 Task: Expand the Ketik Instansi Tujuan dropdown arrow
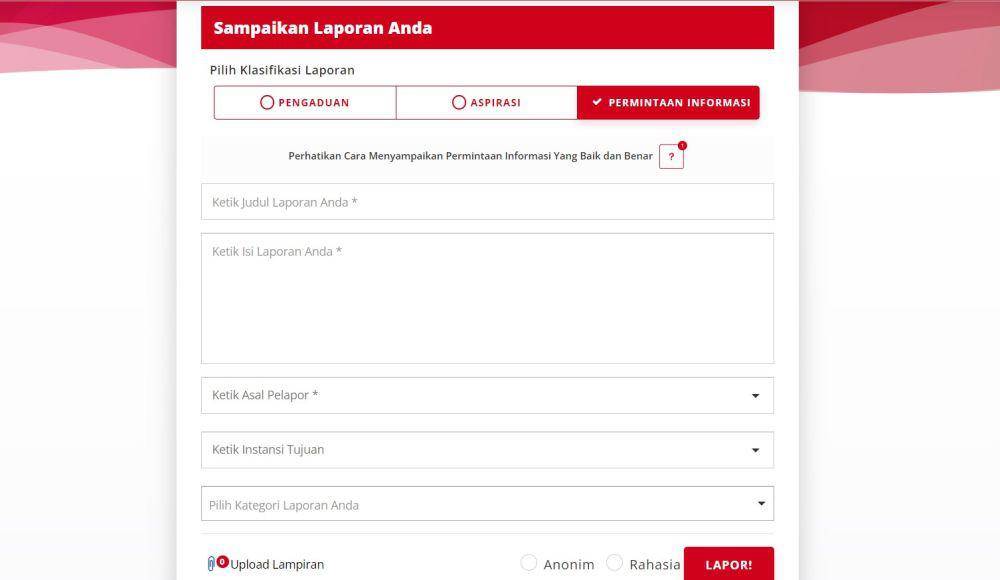(x=755, y=450)
